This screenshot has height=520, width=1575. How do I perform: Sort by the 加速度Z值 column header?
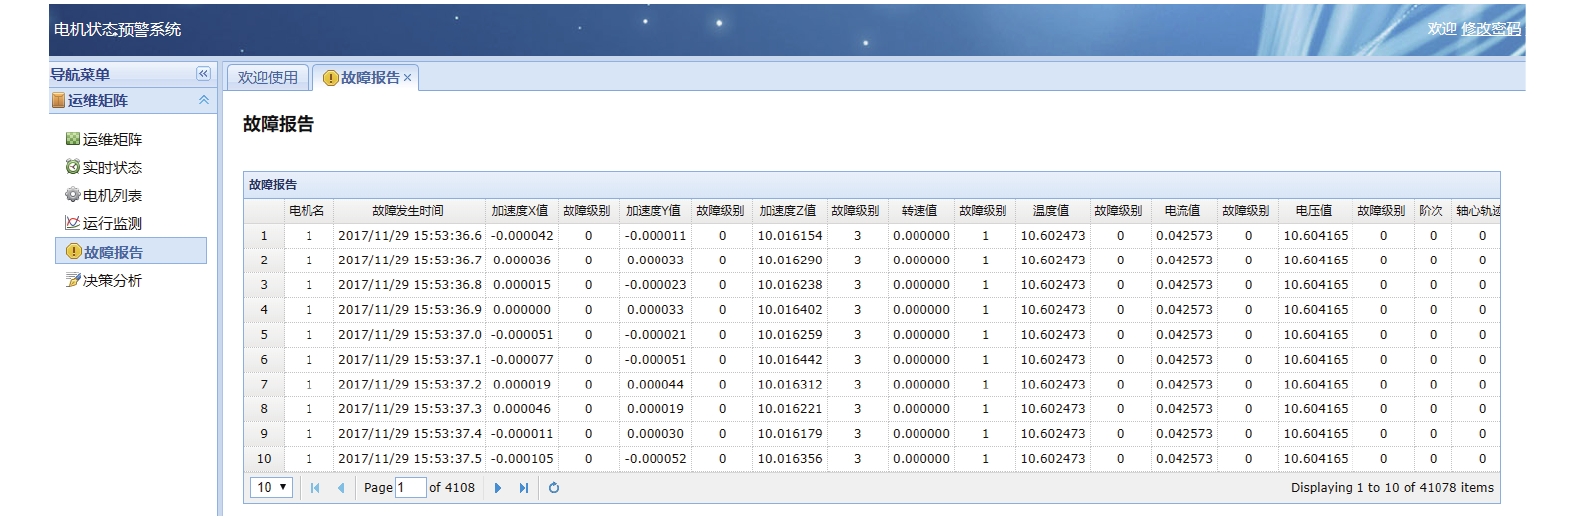pyautogui.click(x=789, y=210)
